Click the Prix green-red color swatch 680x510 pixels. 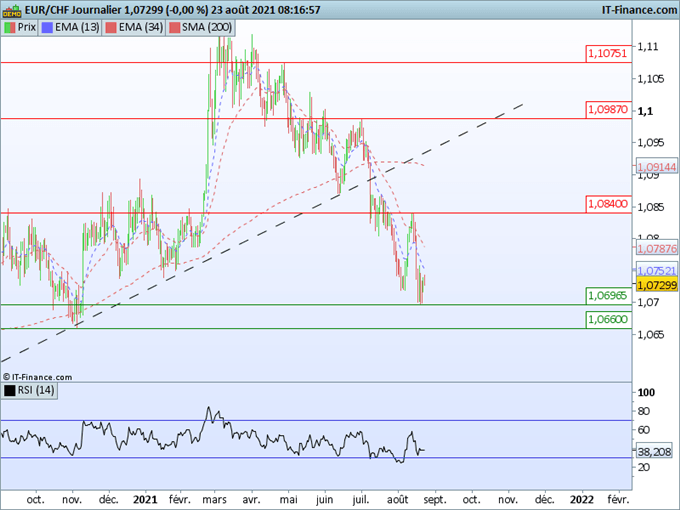(10, 28)
